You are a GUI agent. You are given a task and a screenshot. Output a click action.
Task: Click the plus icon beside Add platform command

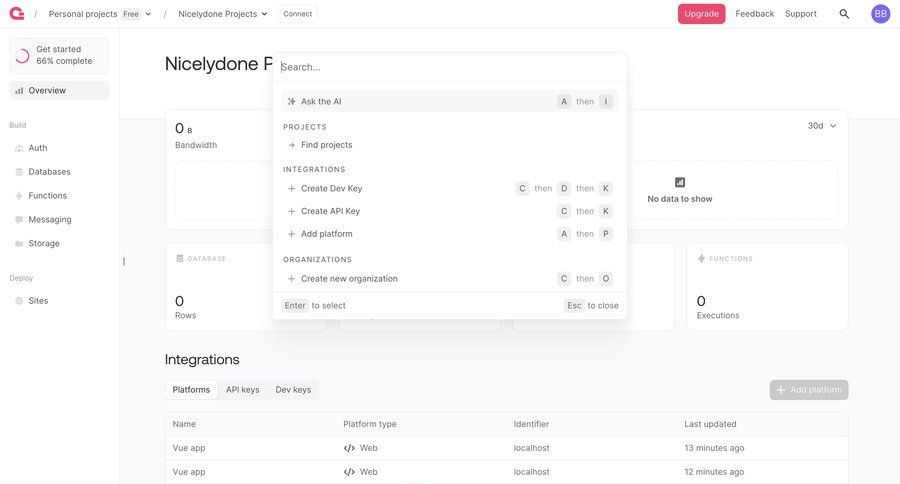point(292,234)
